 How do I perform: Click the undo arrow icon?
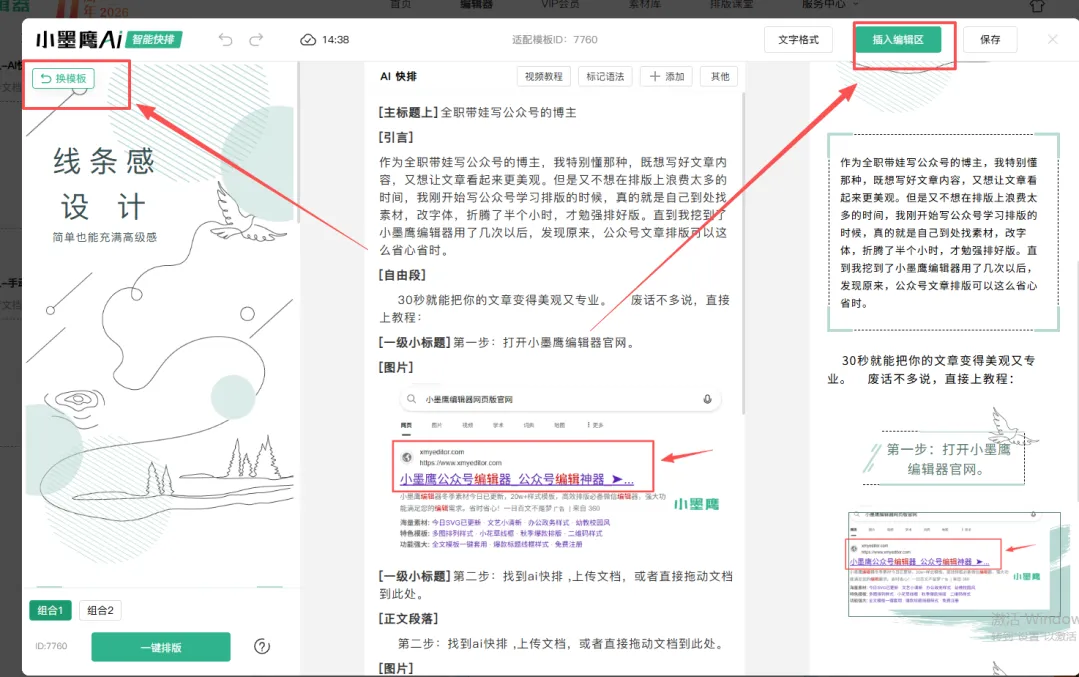click(225, 39)
